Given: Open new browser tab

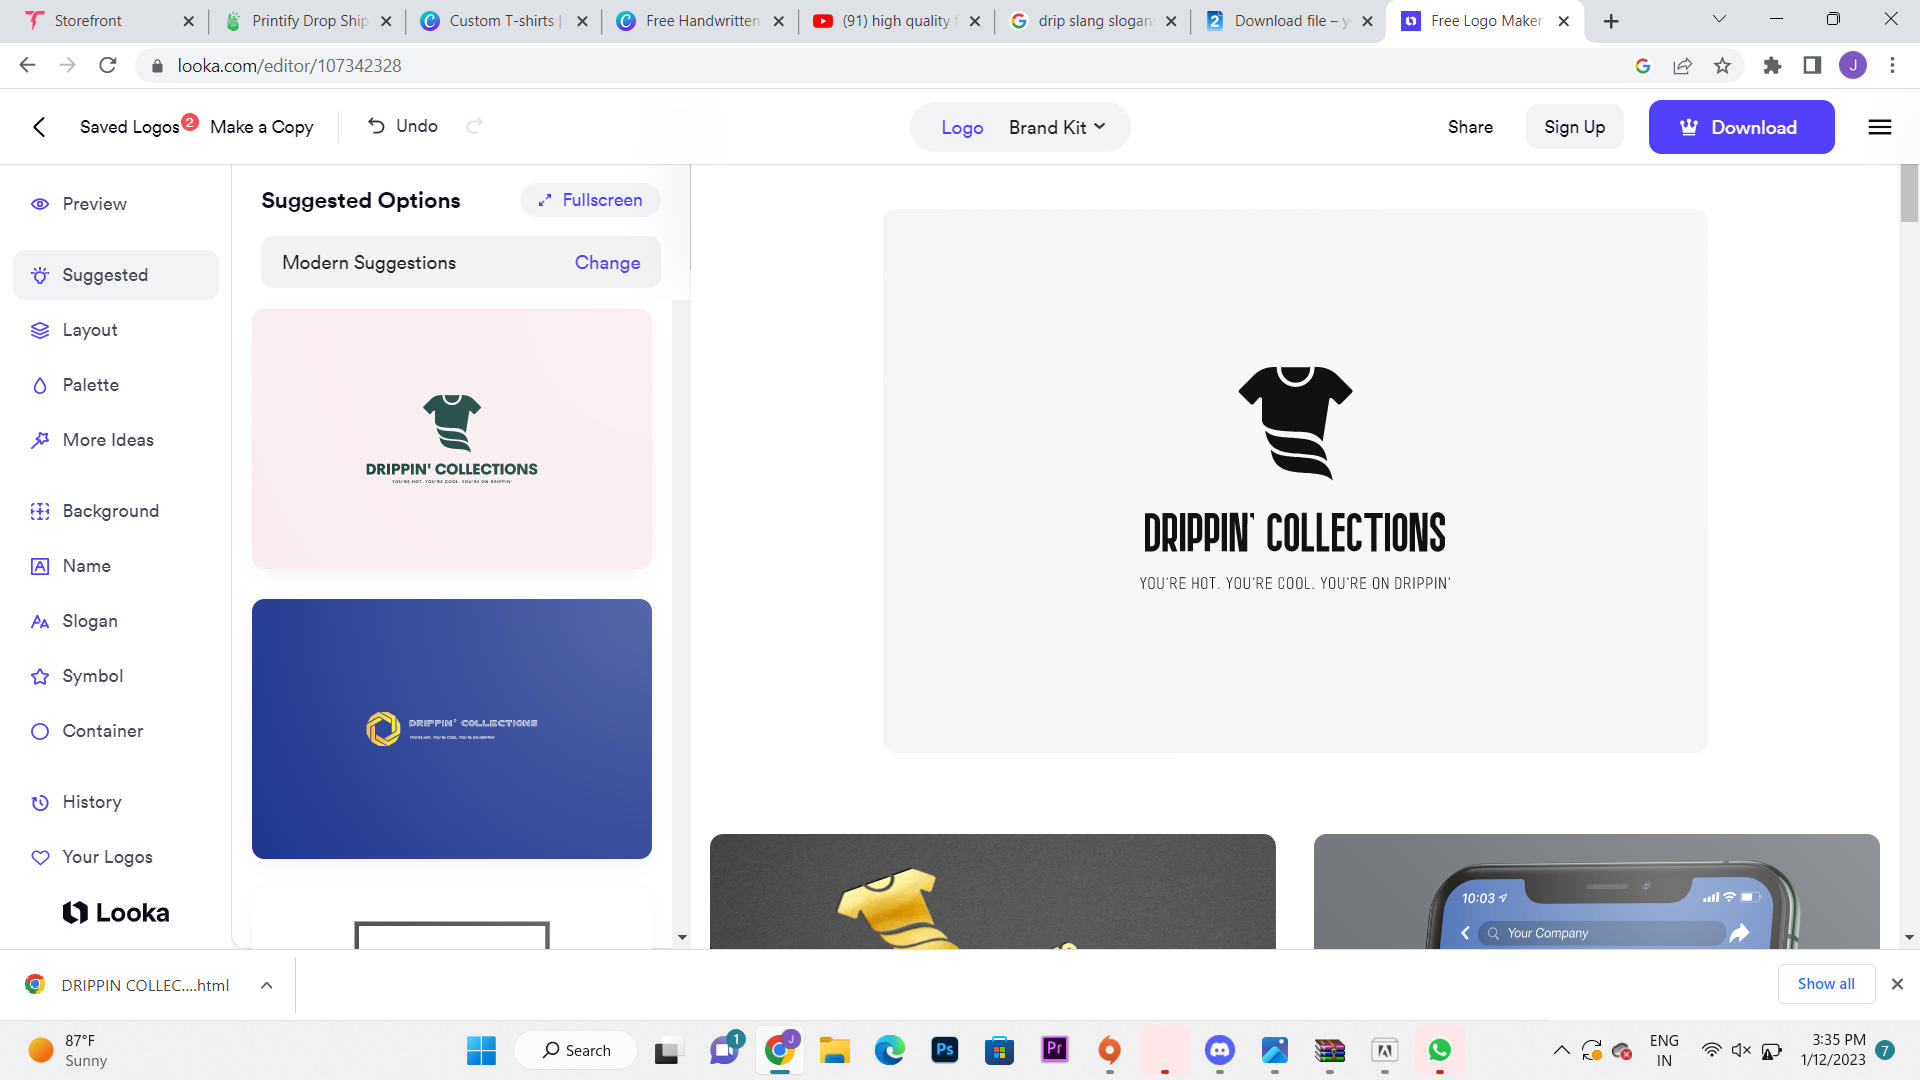Looking at the screenshot, I should [x=1611, y=21].
